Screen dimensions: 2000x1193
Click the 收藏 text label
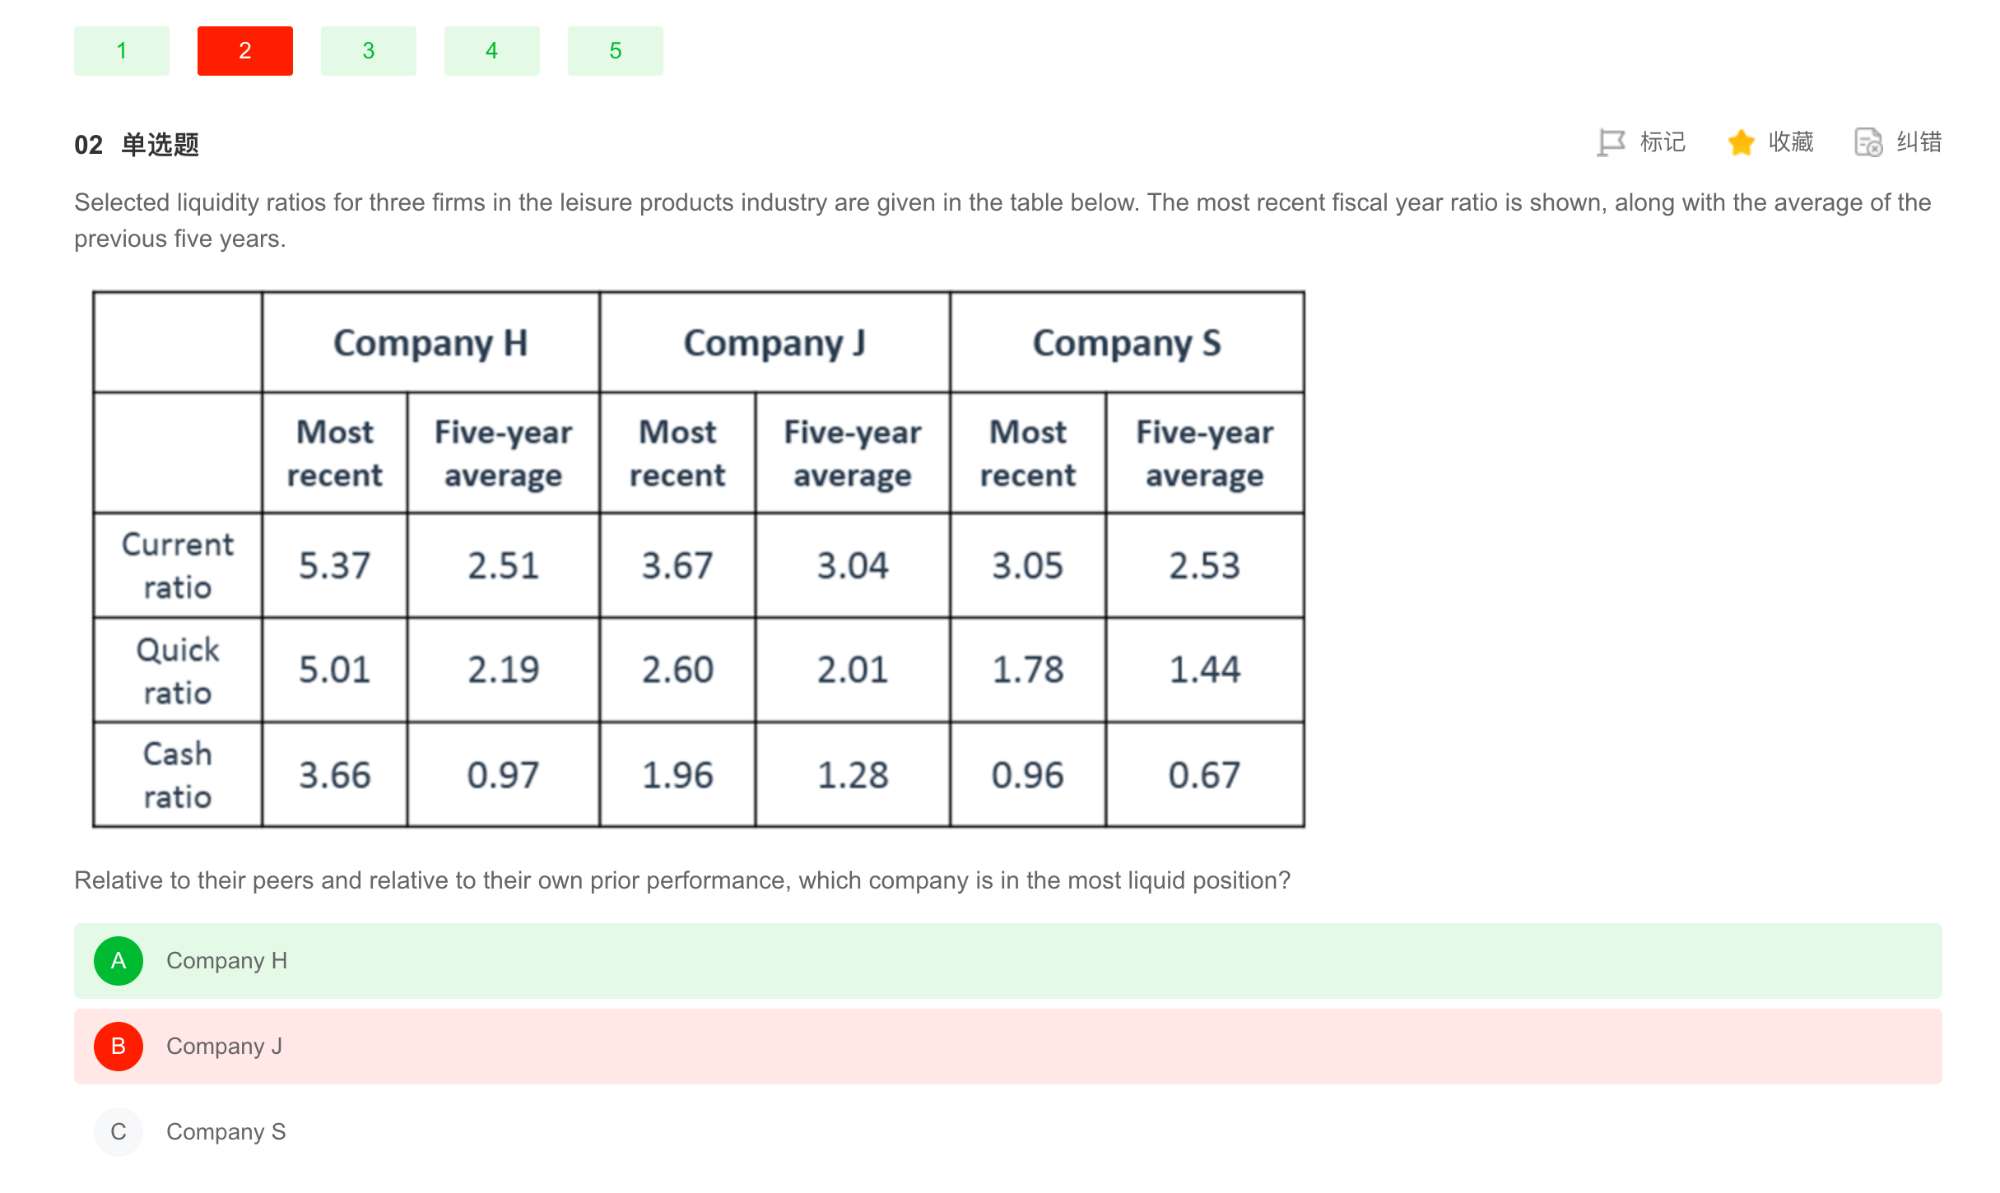coord(1791,142)
